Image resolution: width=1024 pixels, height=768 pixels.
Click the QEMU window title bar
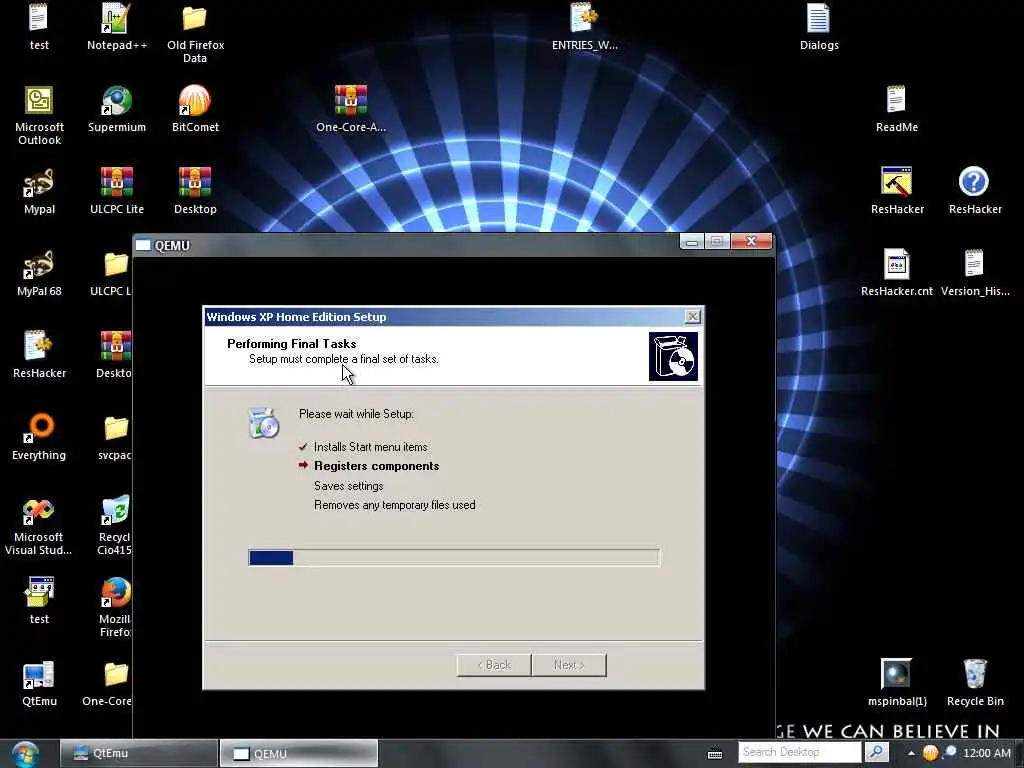pos(405,245)
